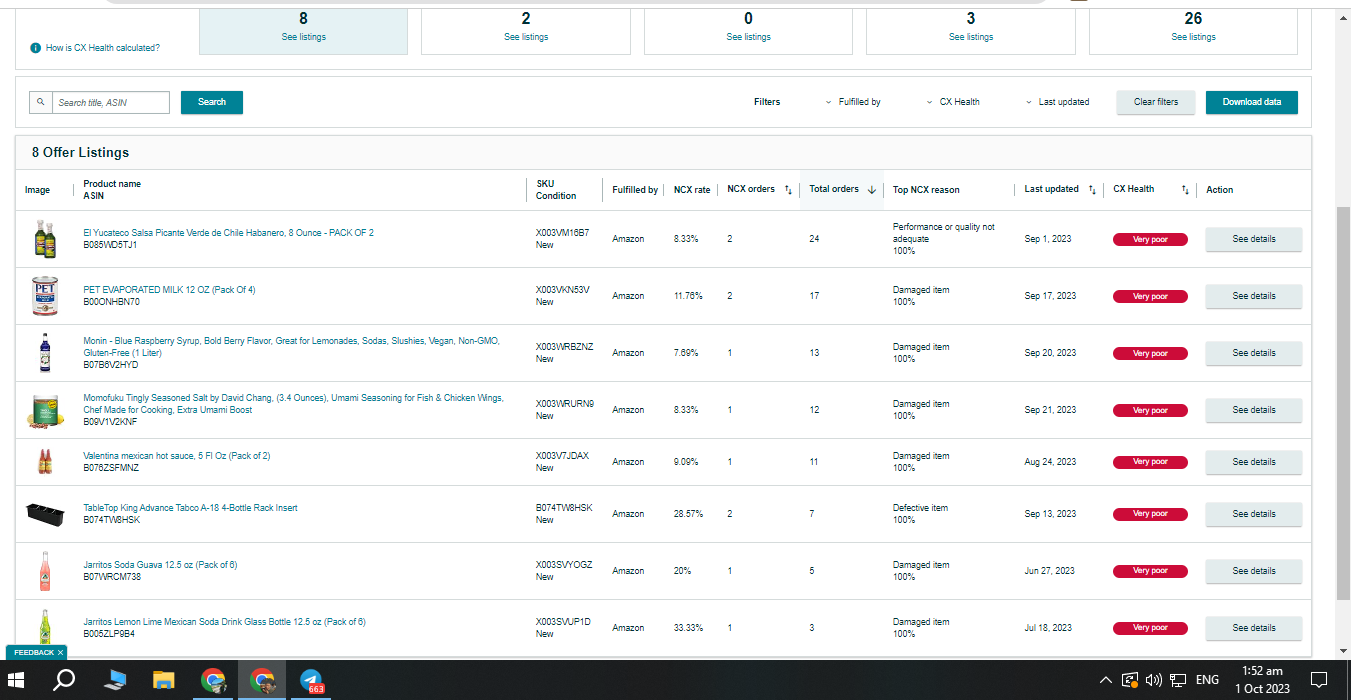Open PET Evaporated Milk product thumbnail
This screenshot has width=1351, height=700.
(45, 296)
